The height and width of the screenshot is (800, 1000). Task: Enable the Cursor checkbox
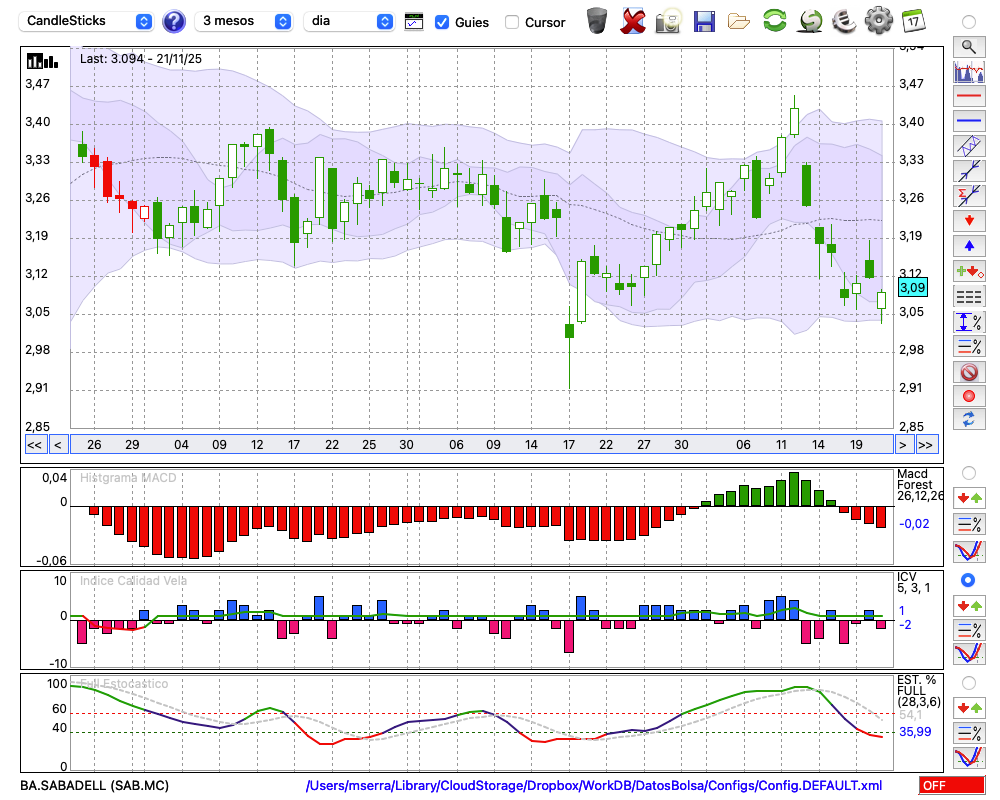pyautogui.click(x=512, y=21)
